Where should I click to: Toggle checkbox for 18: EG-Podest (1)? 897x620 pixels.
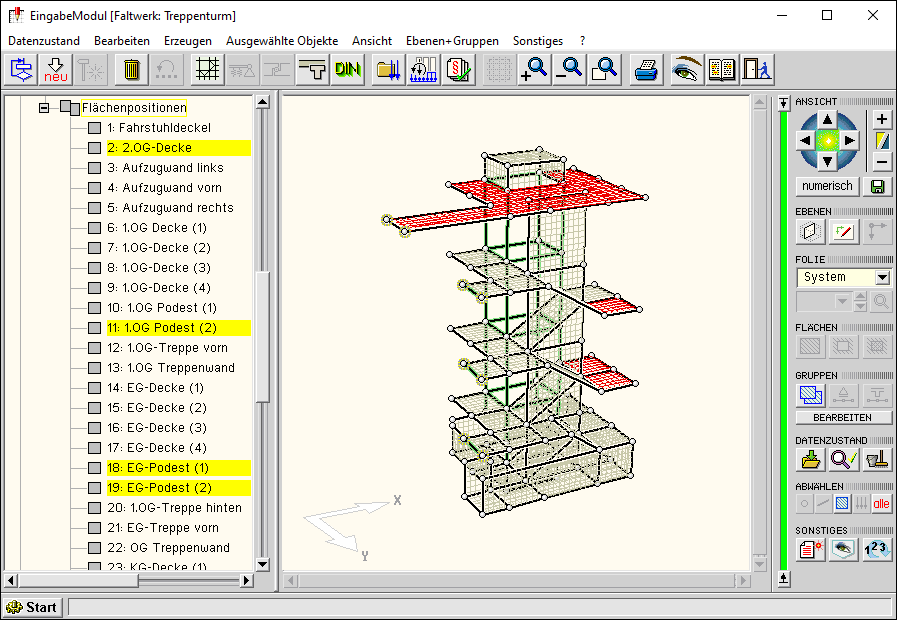click(x=94, y=468)
